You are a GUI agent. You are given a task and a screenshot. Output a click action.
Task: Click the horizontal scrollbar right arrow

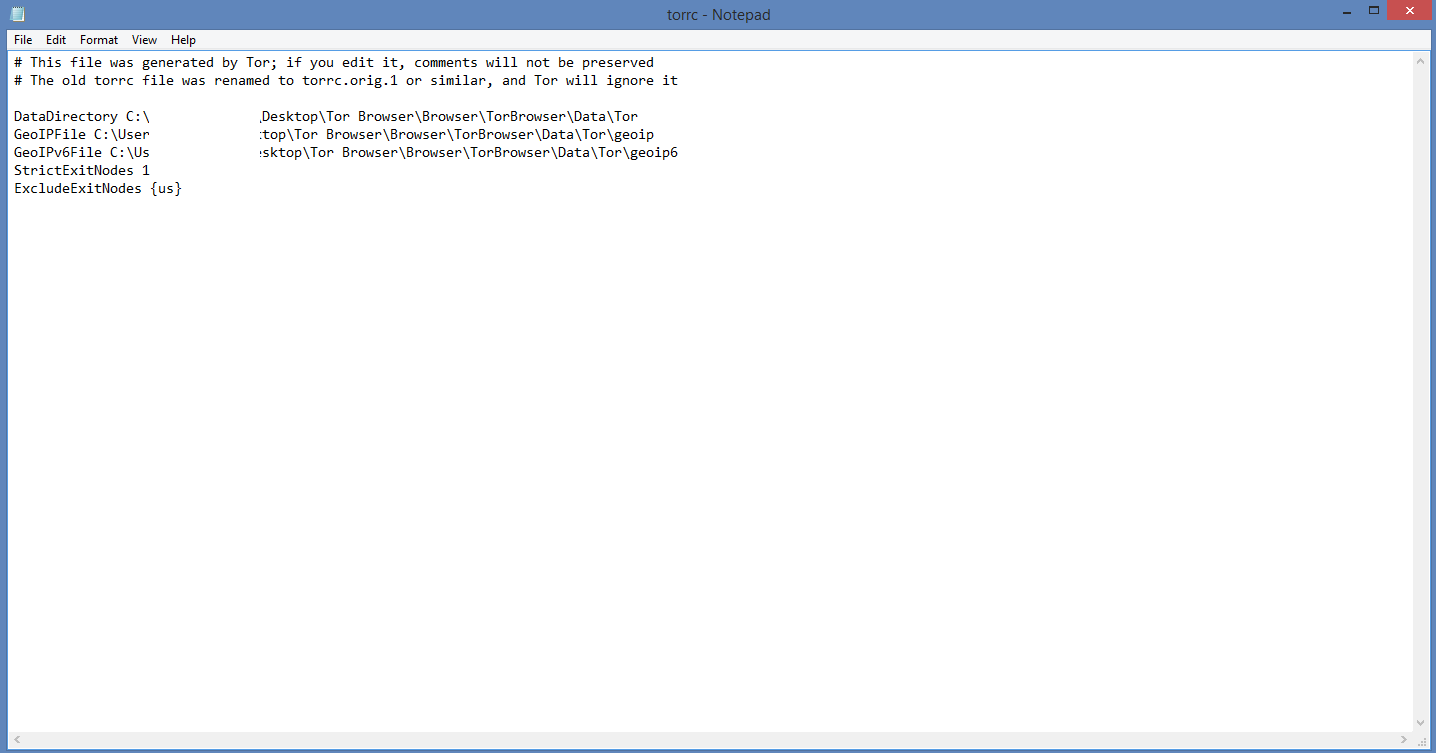point(1405,740)
